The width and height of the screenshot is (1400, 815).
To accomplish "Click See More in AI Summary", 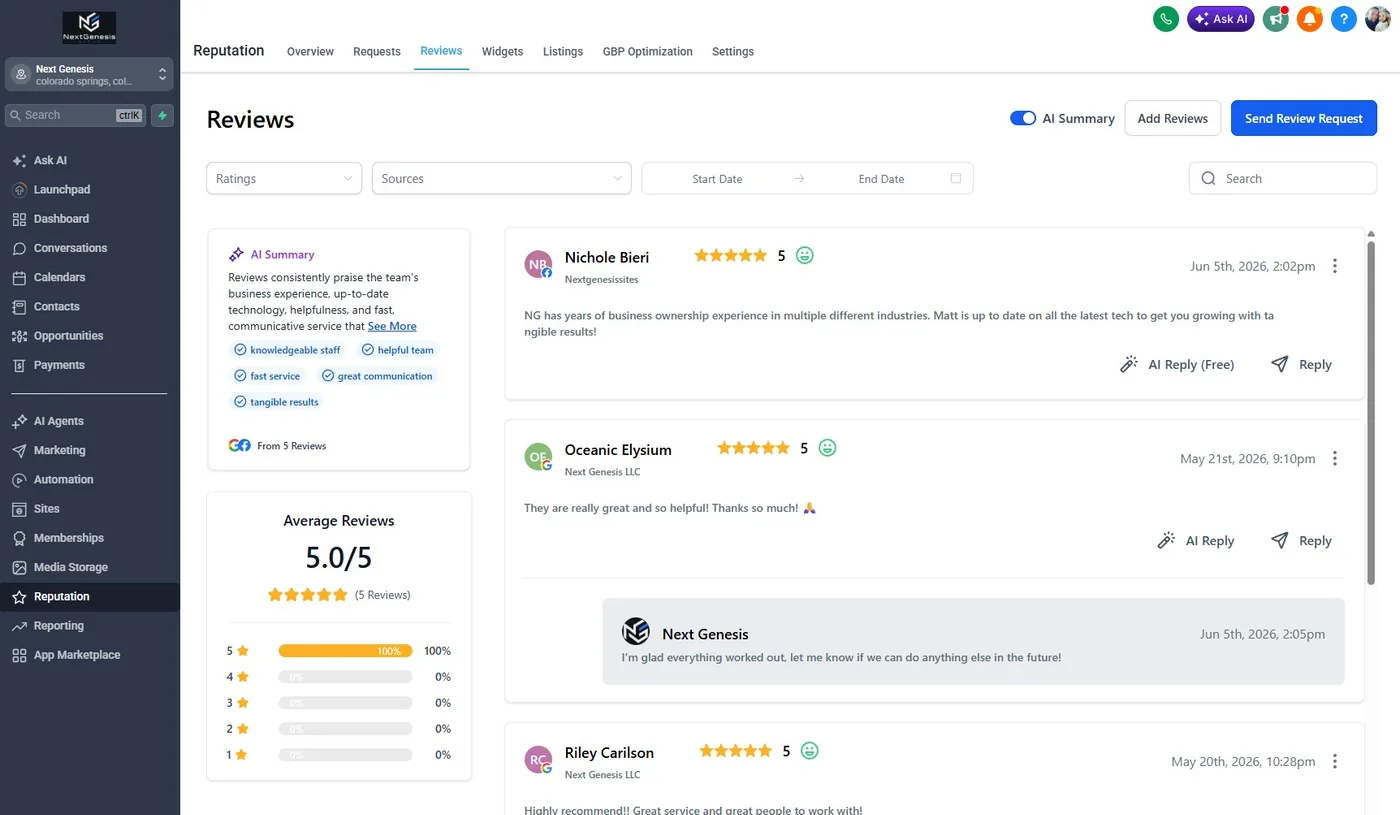I will point(392,326).
